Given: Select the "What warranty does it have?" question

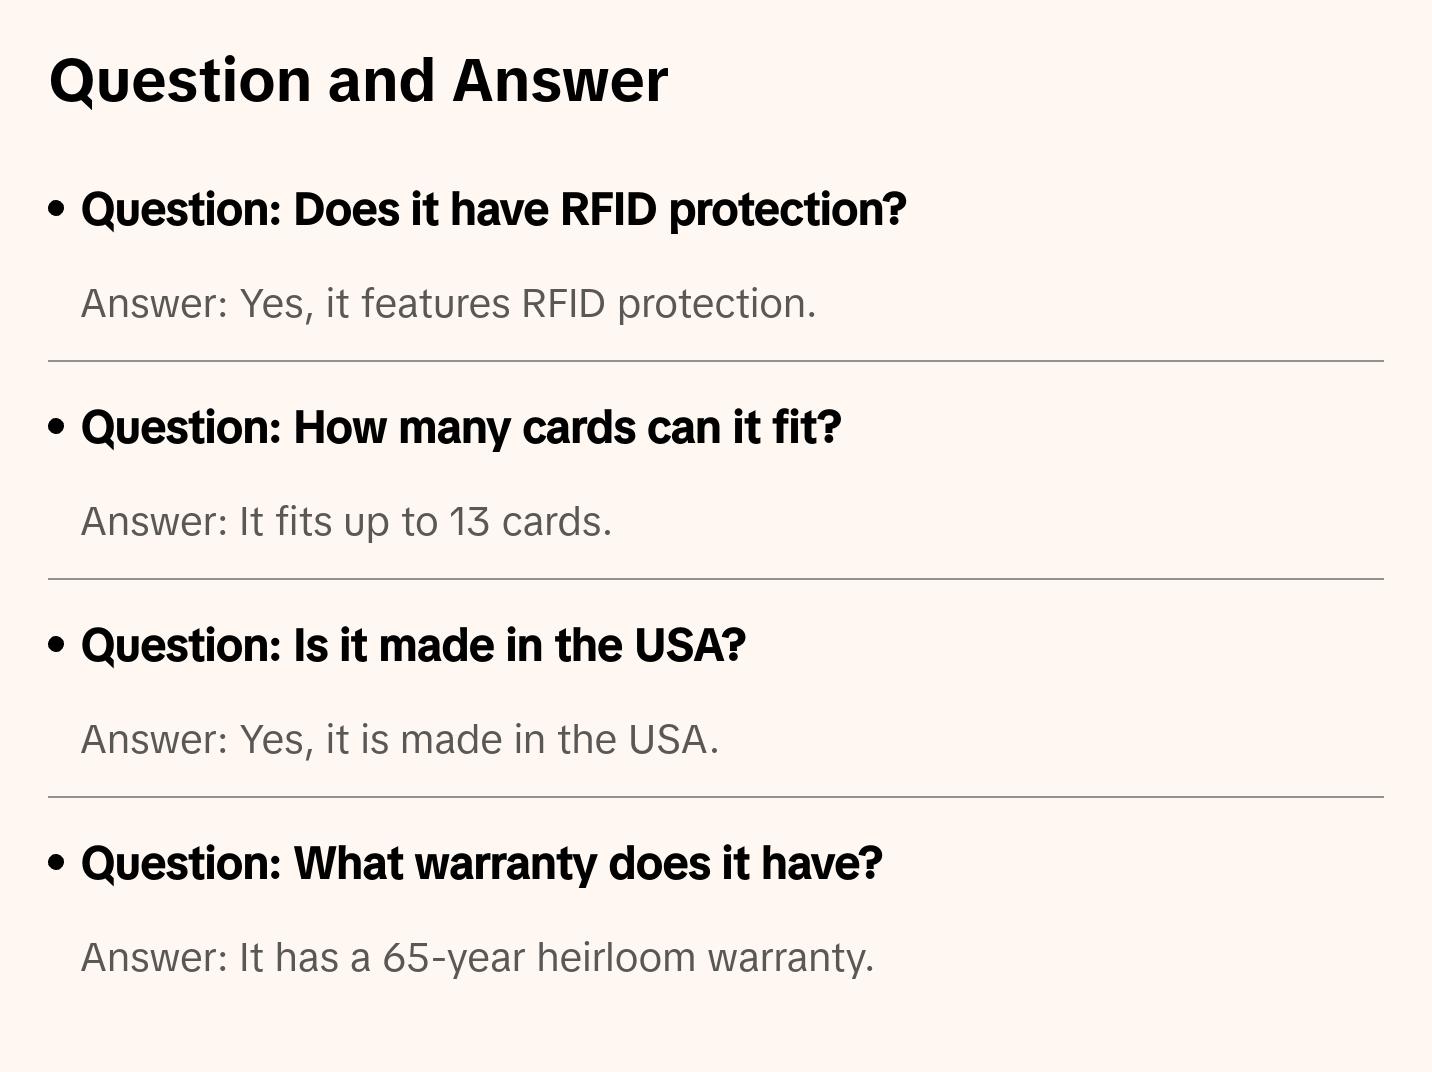Looking at the screenshot, I should click(x=481, y=864).
